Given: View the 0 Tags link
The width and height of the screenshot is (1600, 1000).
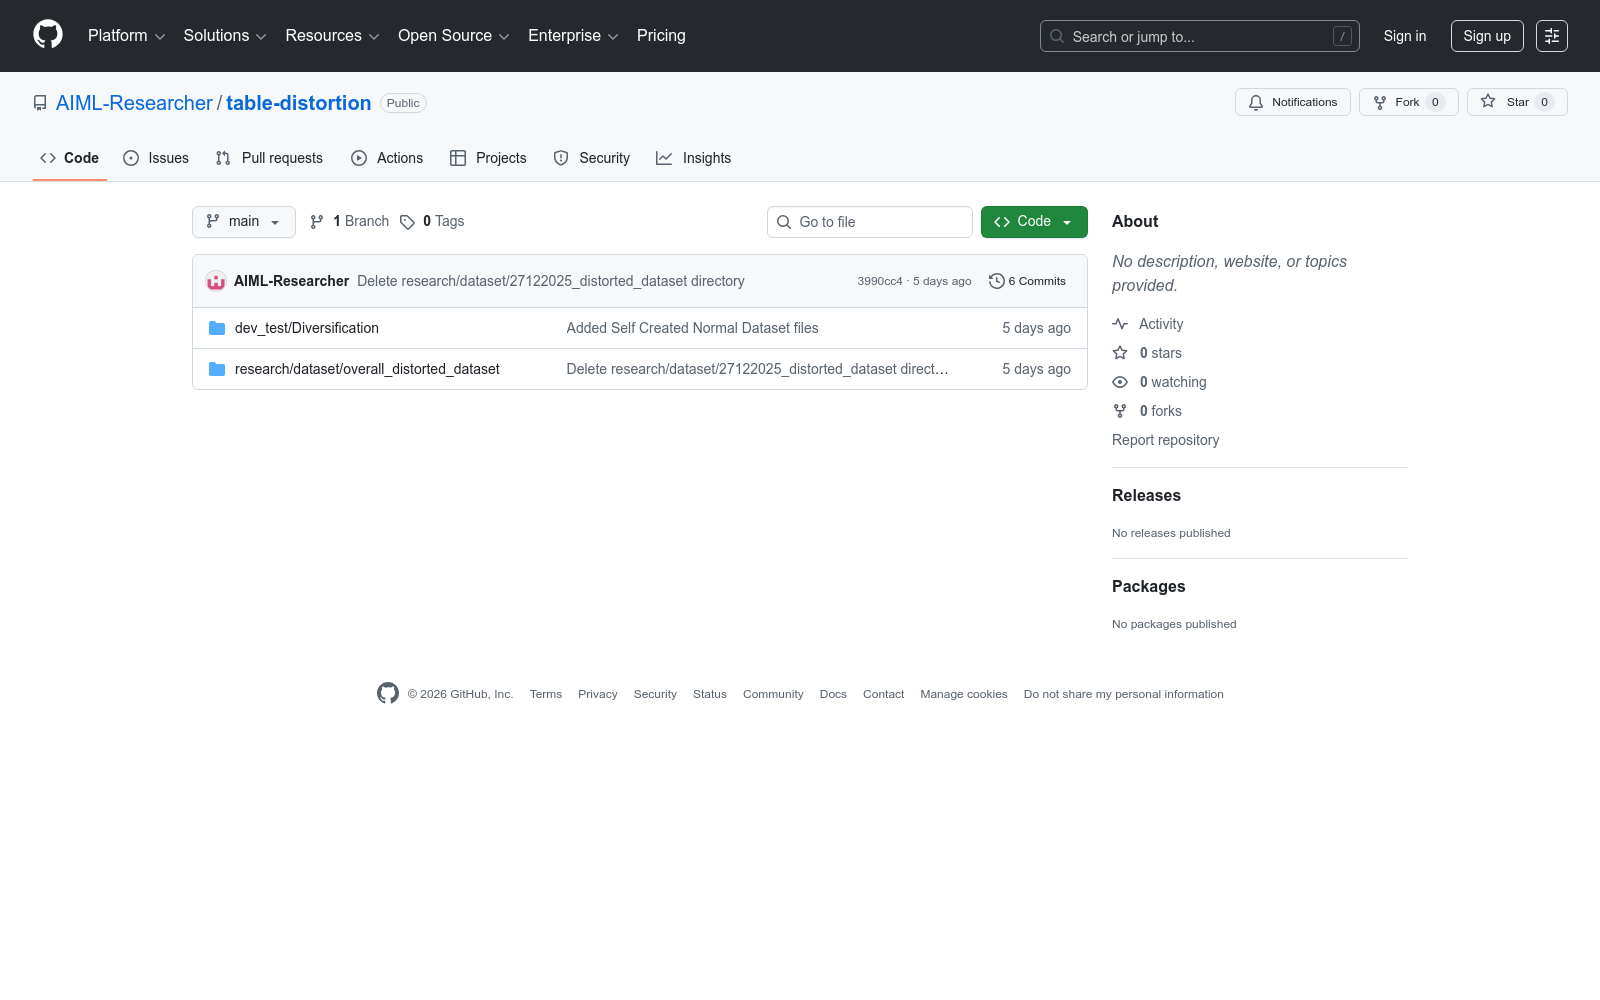Looking at the screenshot, I should point(433,222).
